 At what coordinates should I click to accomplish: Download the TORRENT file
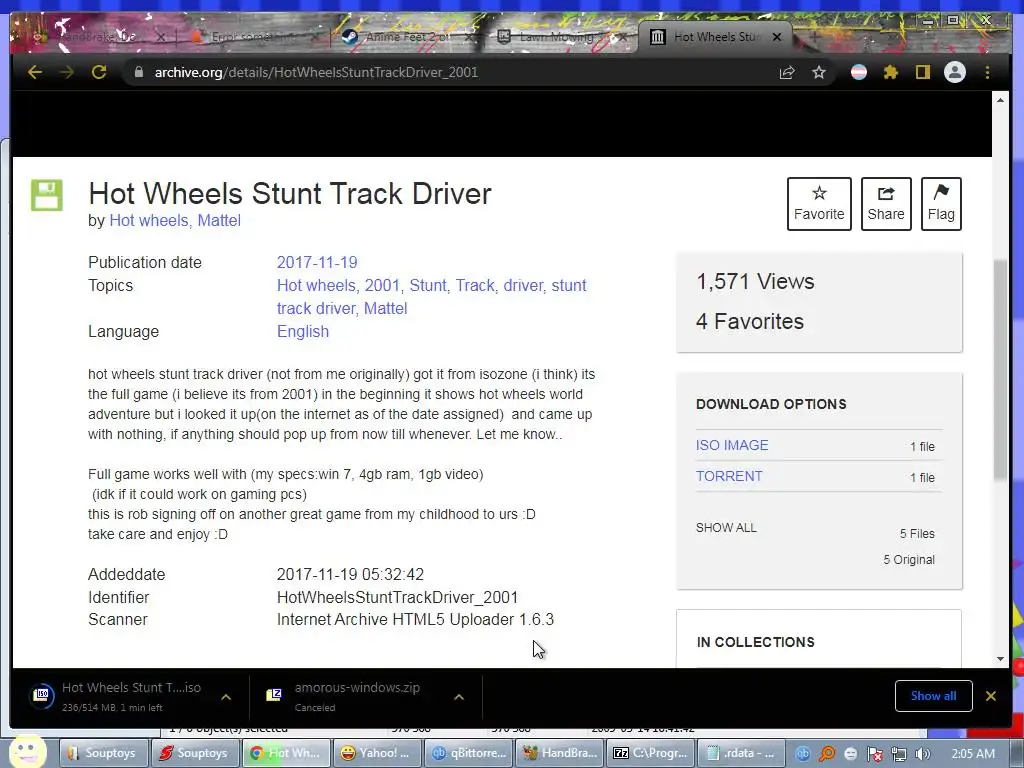[x=729, y=476]
